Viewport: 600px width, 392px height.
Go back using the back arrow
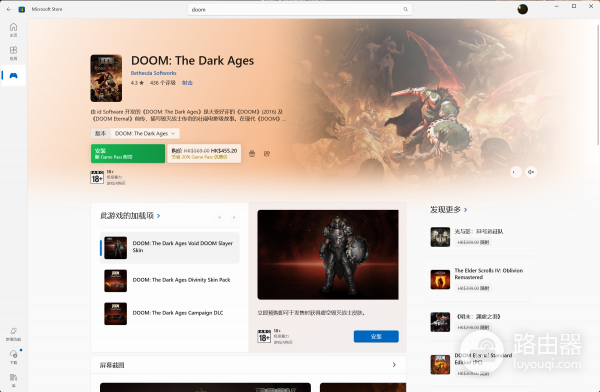click(x=9, y=9)
